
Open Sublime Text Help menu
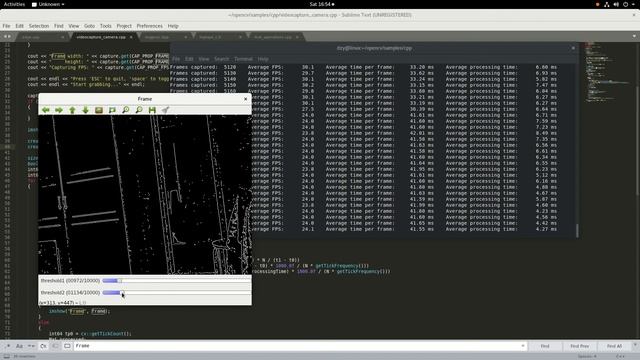pyautogui.click(x=173, y=26)
